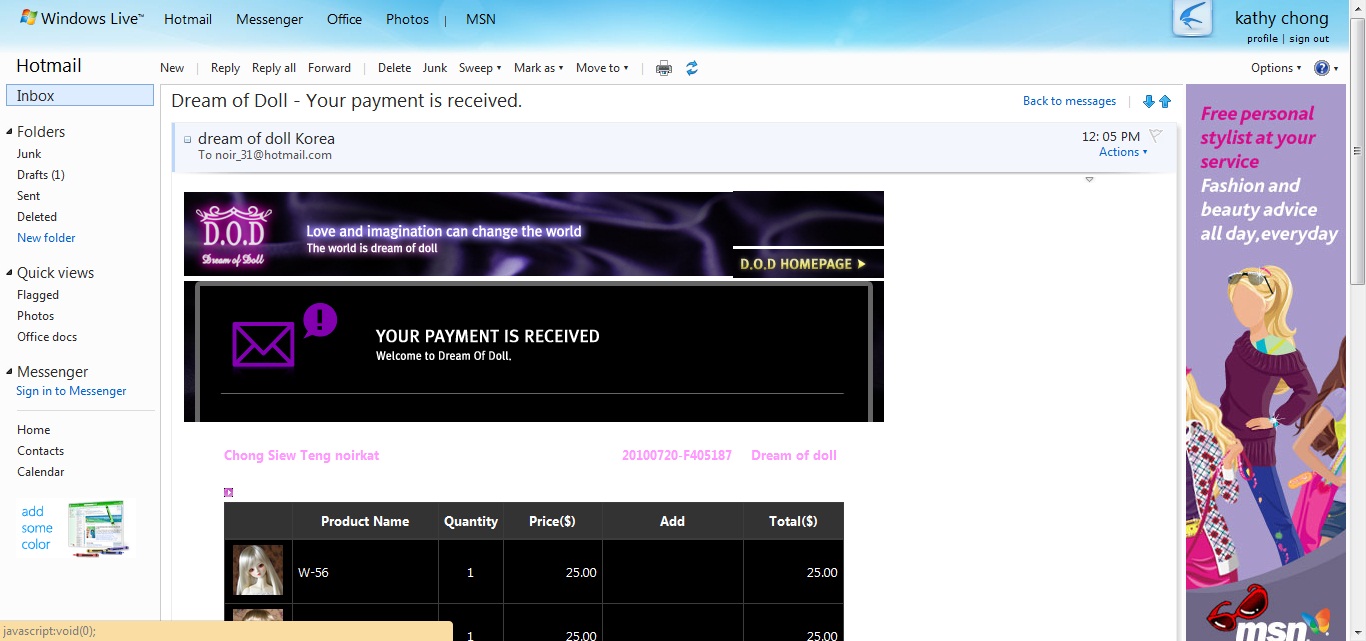Delete this message
The width and height of the screenshot is (1366, 641).
point(394,68)
